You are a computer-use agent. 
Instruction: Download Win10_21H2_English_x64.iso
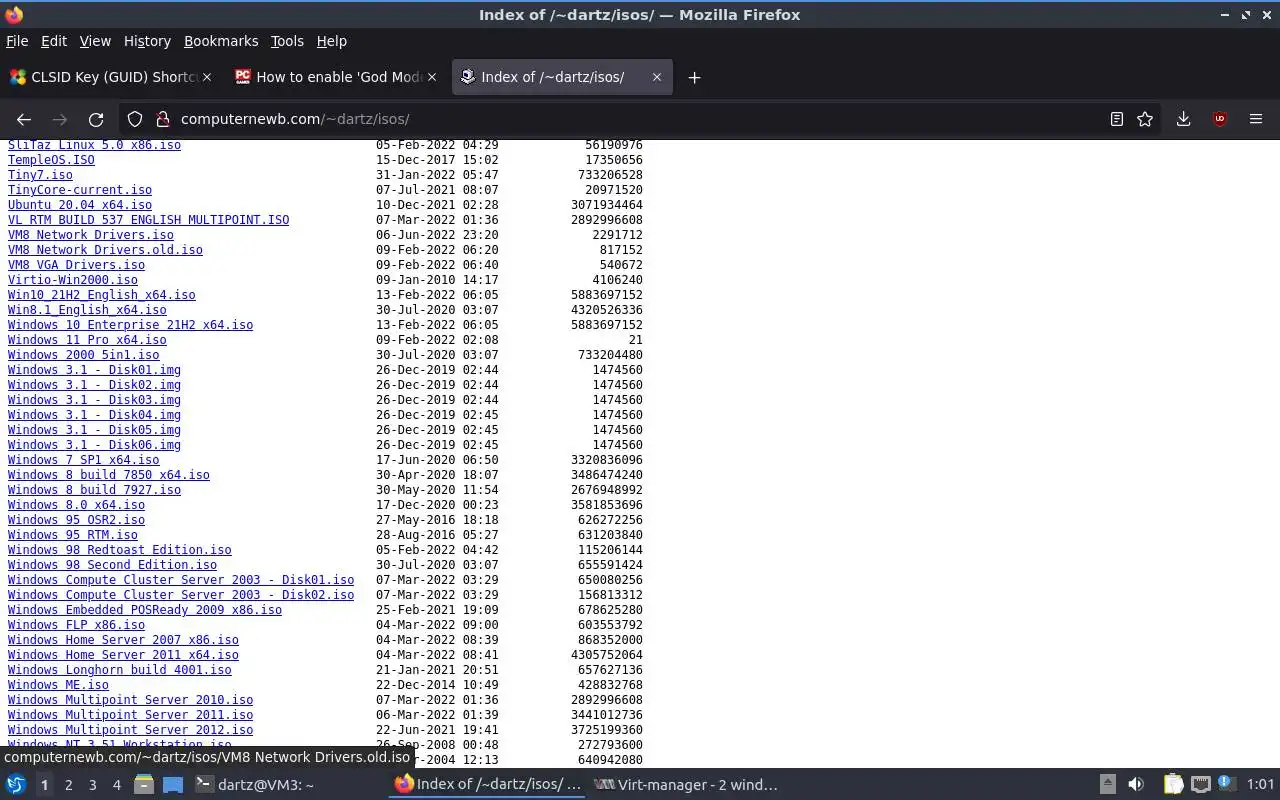pos(102,295)
